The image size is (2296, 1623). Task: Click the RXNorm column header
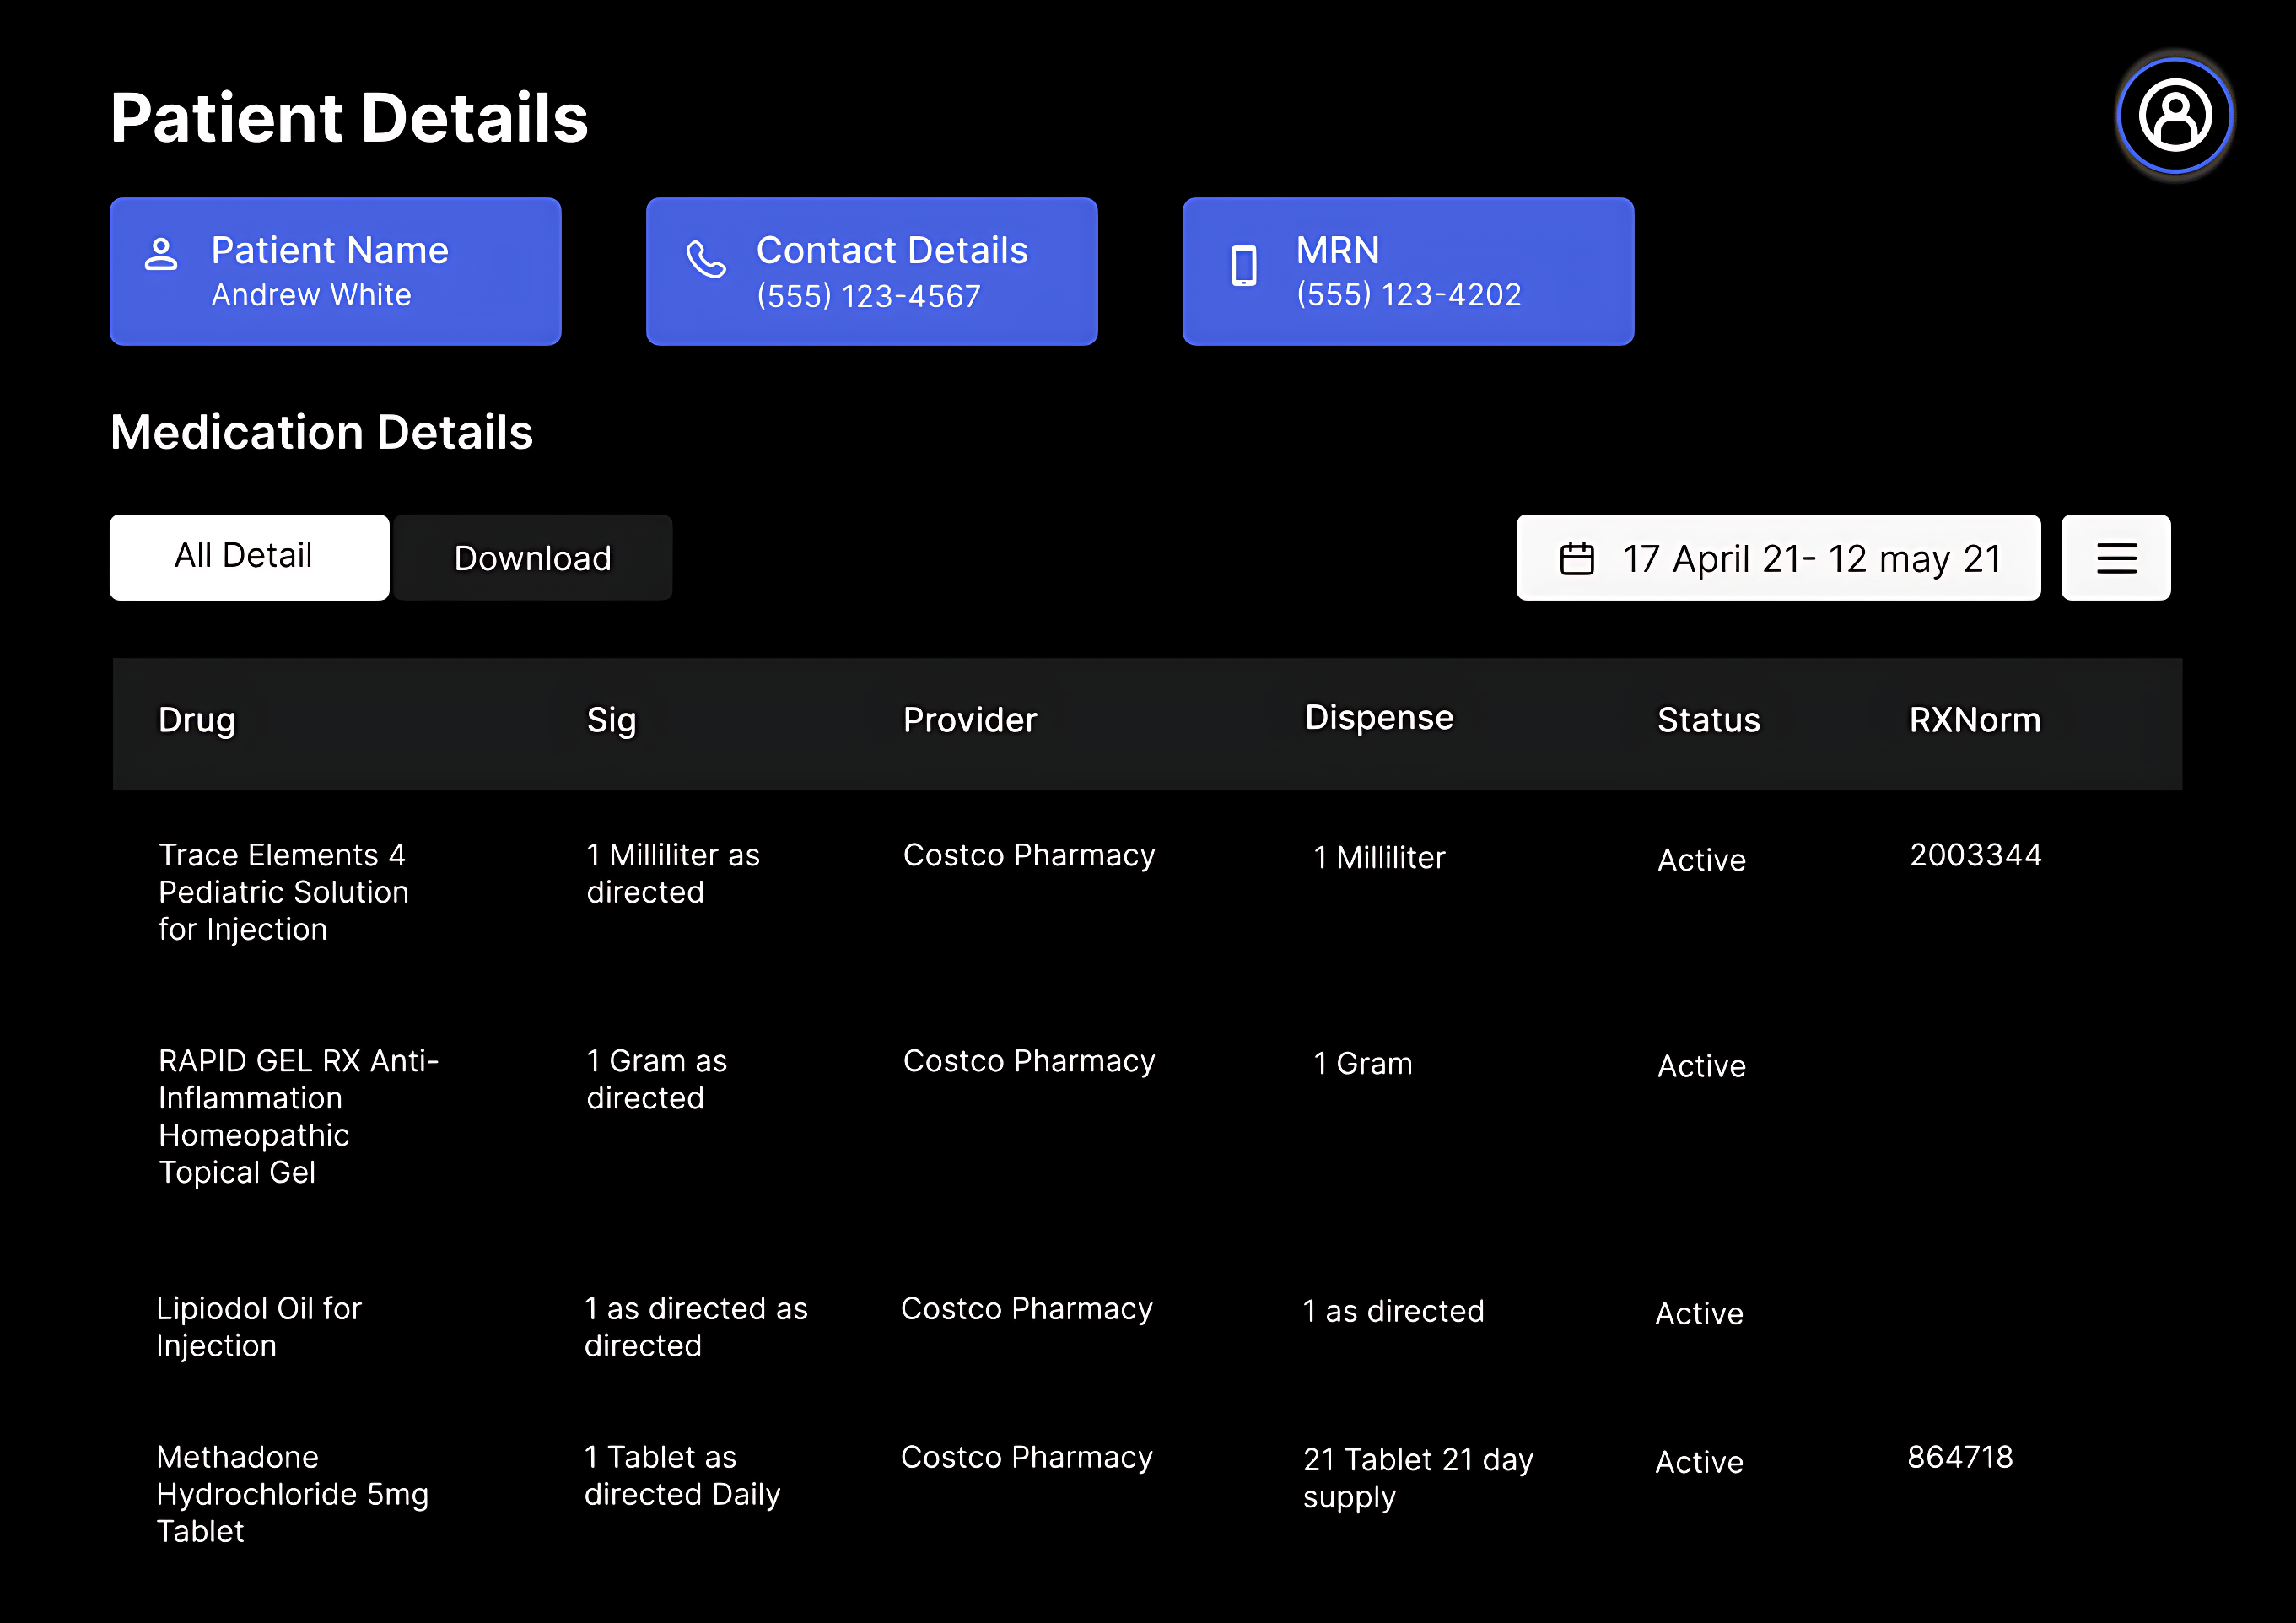click(1975, 720)
